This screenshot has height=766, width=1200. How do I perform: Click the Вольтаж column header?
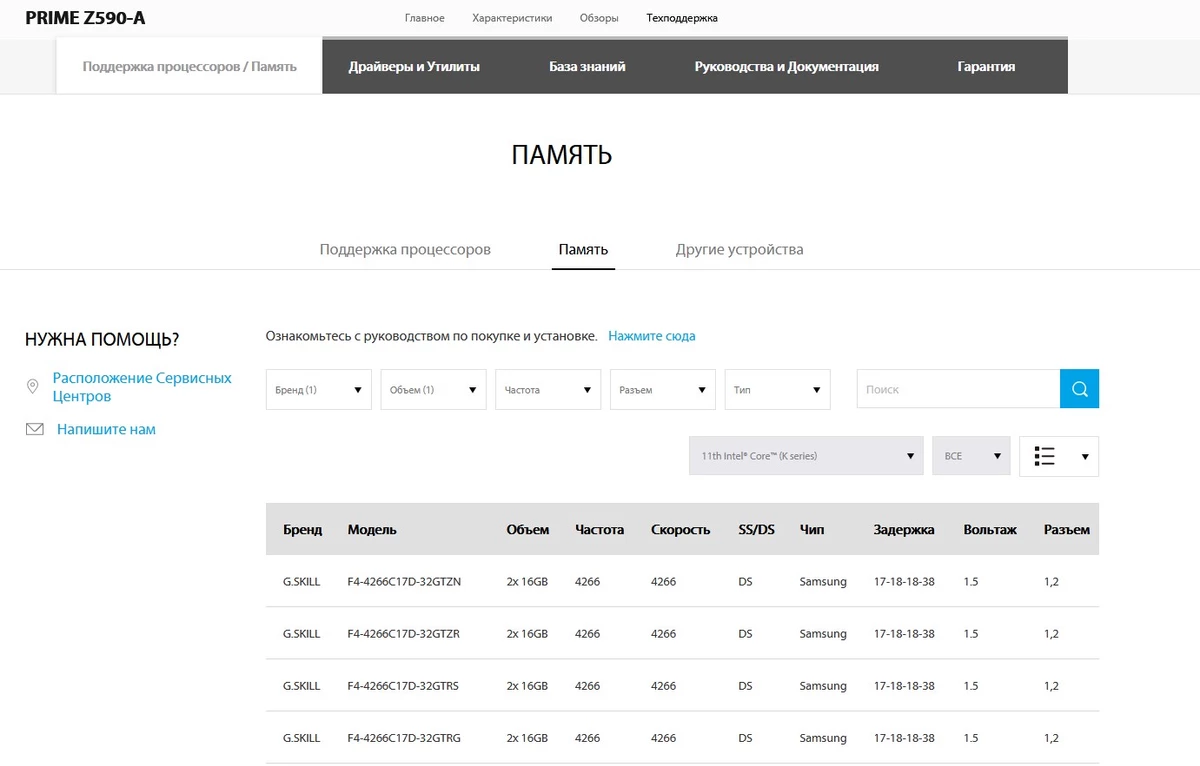(990, 529)
